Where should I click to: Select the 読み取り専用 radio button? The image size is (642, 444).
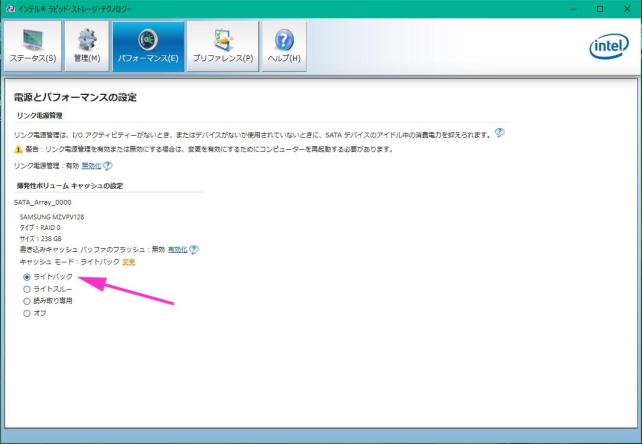coord(27,301)
